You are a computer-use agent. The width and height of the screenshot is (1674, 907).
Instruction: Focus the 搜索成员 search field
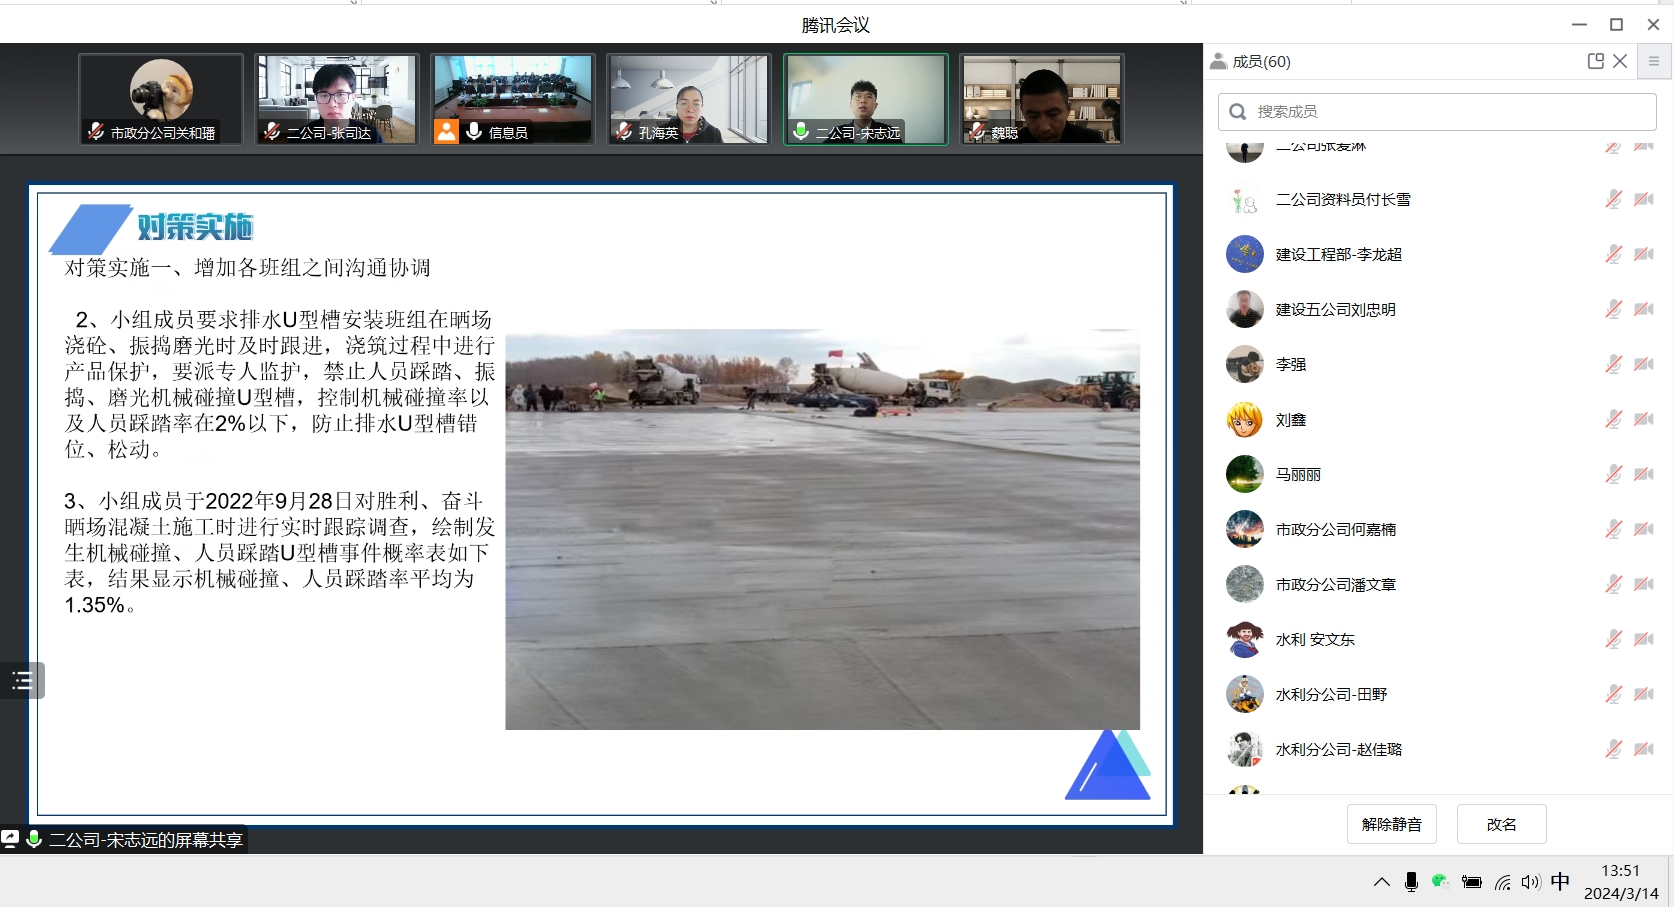(x=1437, y=112)
